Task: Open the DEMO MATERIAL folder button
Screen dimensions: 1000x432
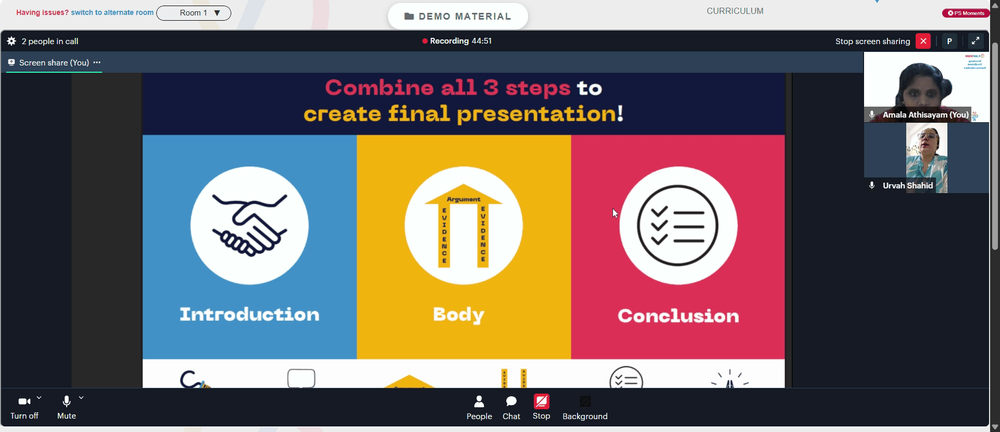Action: click(458, 17)
